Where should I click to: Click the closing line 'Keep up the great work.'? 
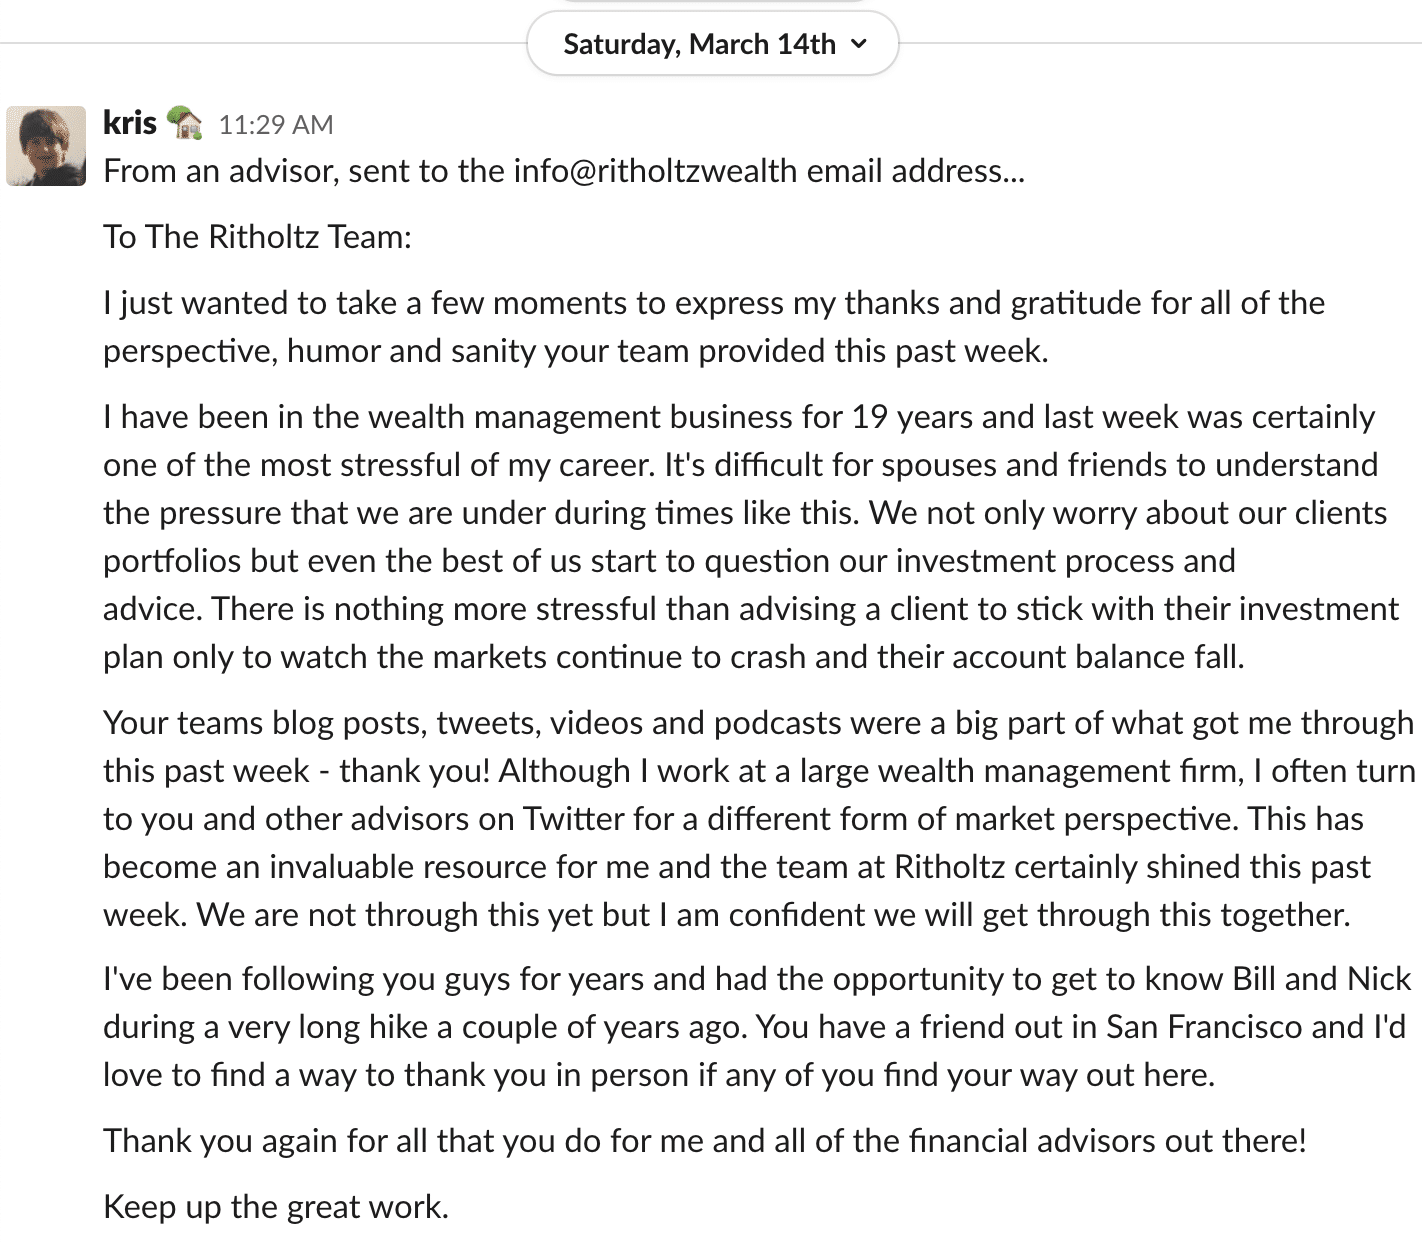click(x=276, y=1207)
